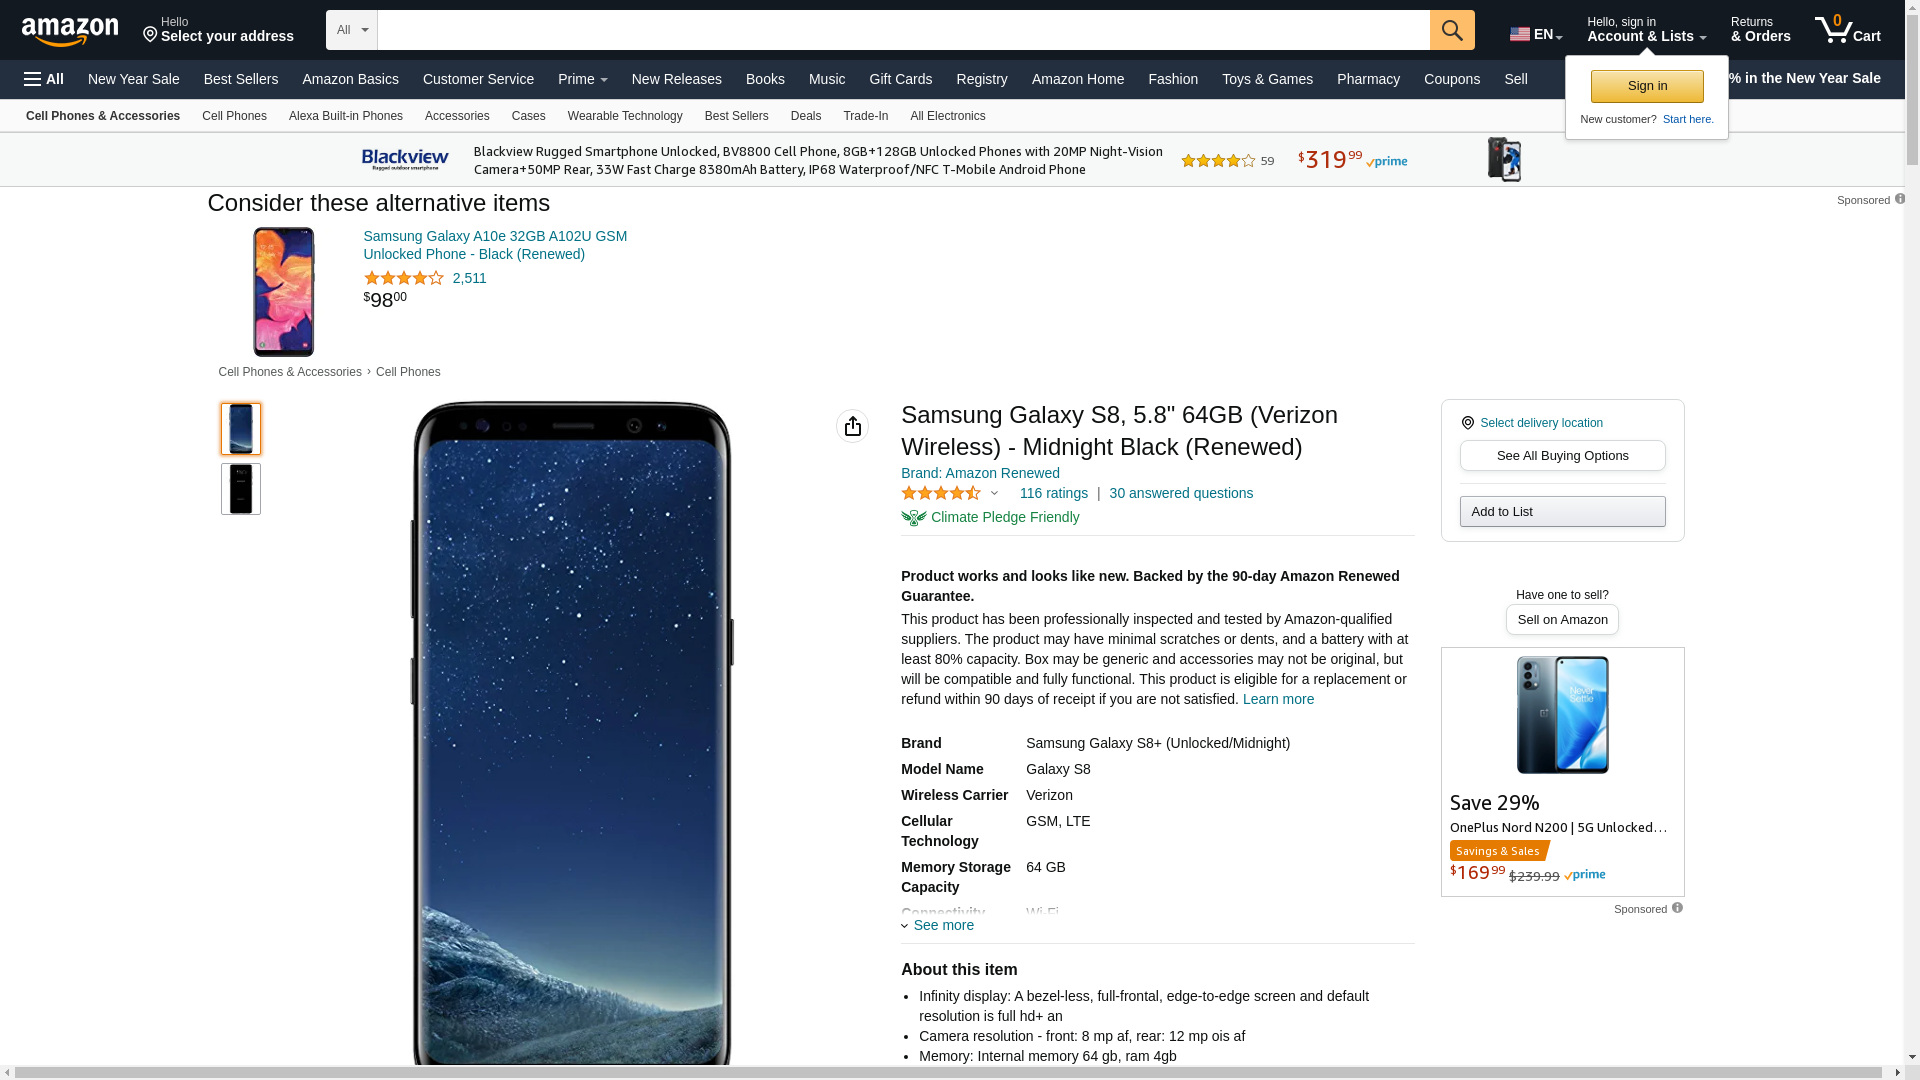Go to Deals in the subnavigation
This screenshot has height=1080, width=1920.
[x=805, y=116]
